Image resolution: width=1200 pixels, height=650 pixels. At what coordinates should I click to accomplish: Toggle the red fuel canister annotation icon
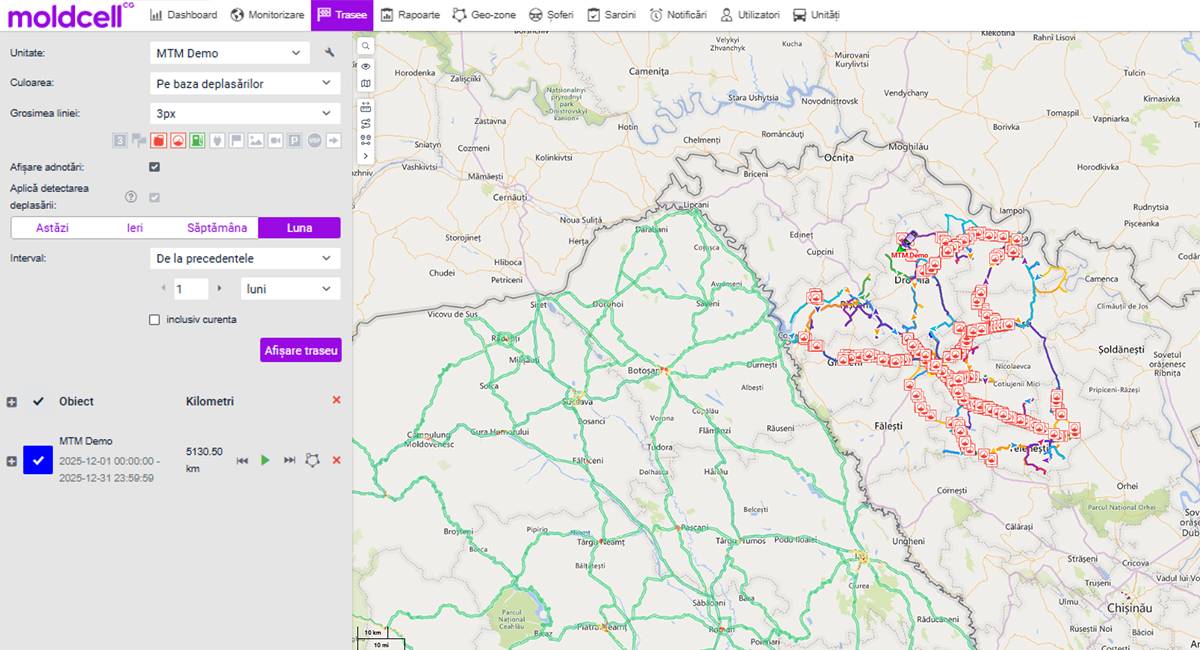tap(158, 141)
